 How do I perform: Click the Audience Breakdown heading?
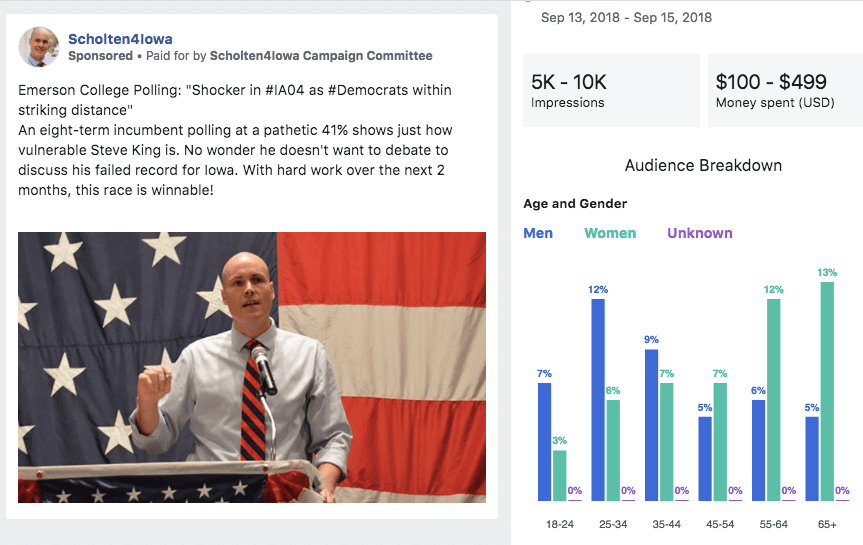[x=703, y=165]
